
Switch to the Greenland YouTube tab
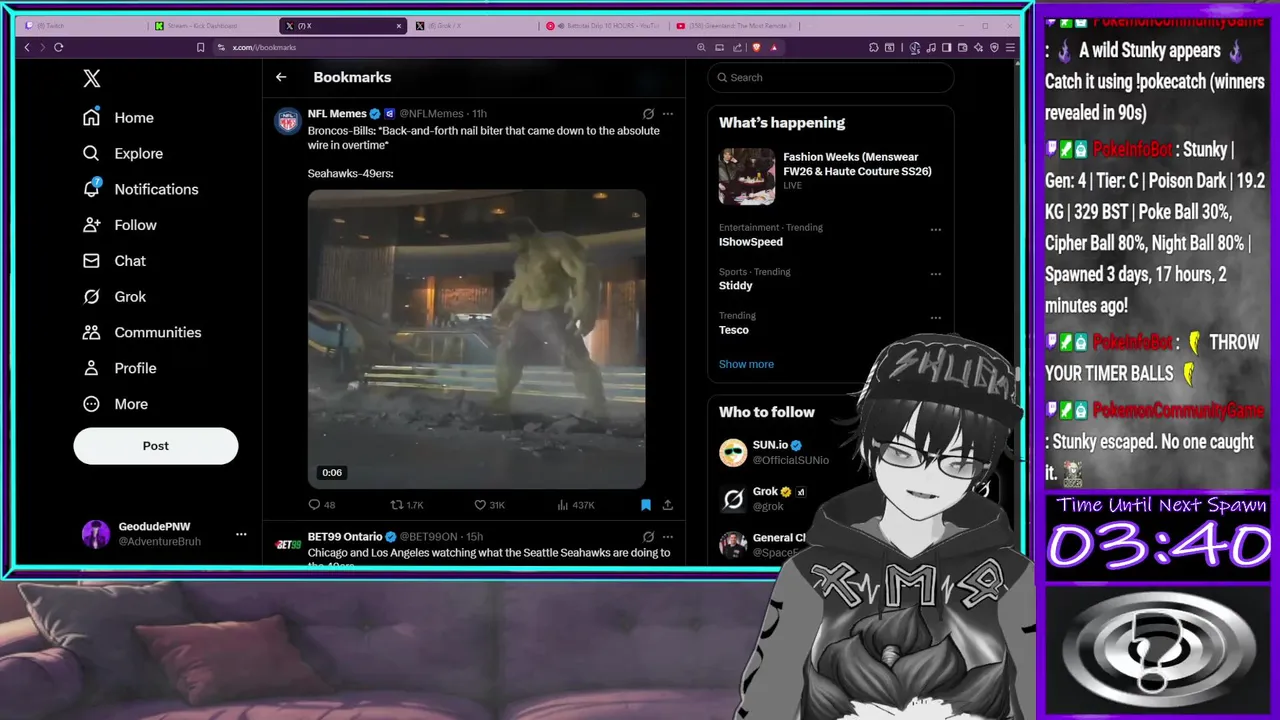point(734,26)
